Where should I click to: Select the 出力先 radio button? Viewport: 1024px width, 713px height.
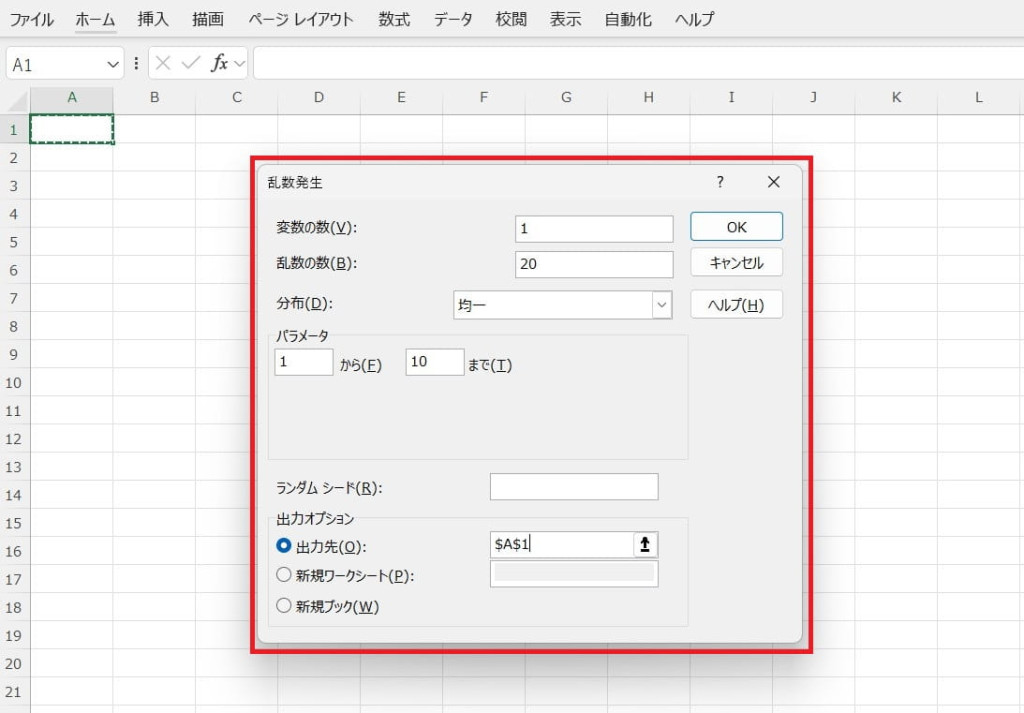pos(283,546)
